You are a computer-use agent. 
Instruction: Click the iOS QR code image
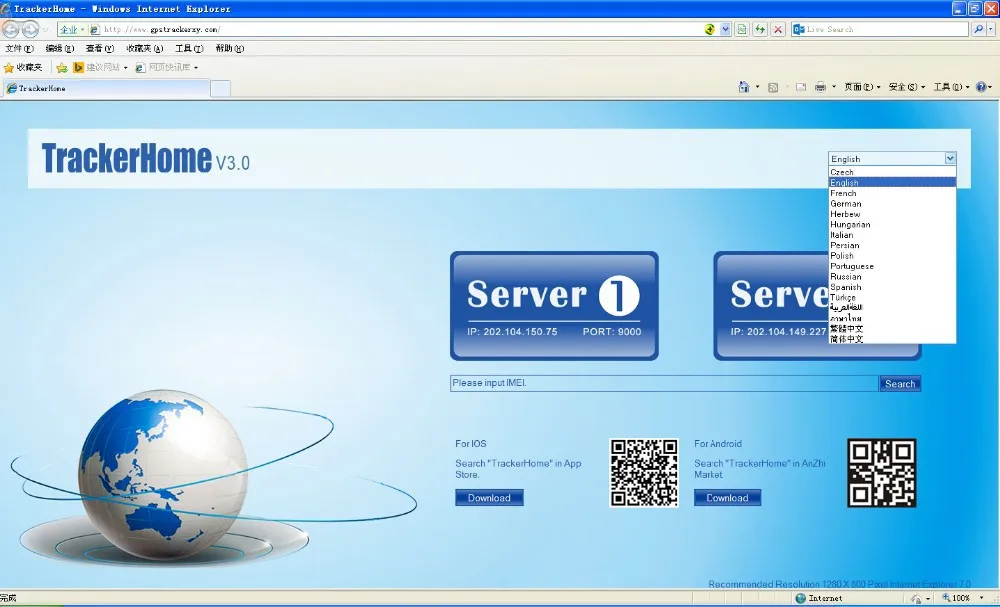[x=644, y=472]
